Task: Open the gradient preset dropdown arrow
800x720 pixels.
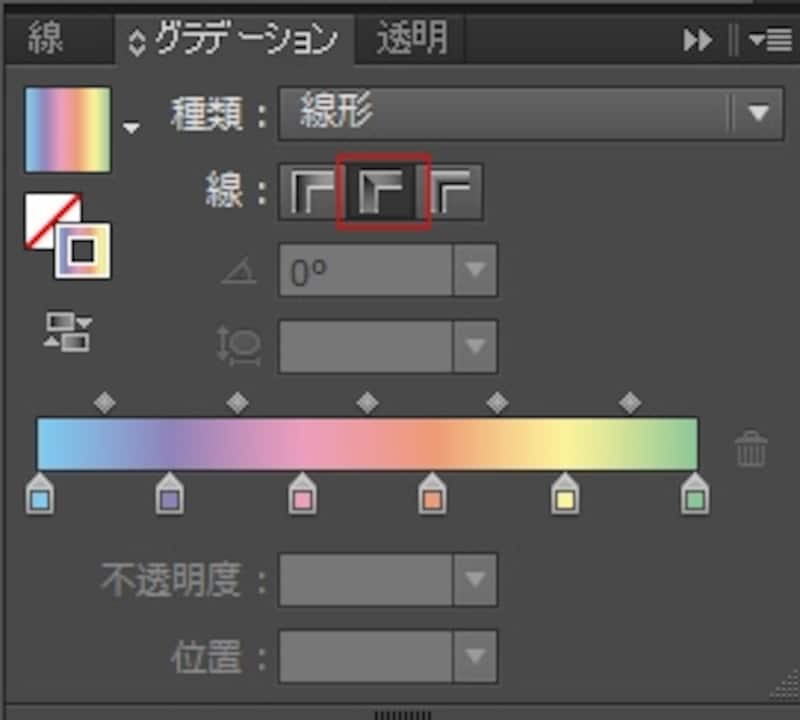Action: click(131, 128)
